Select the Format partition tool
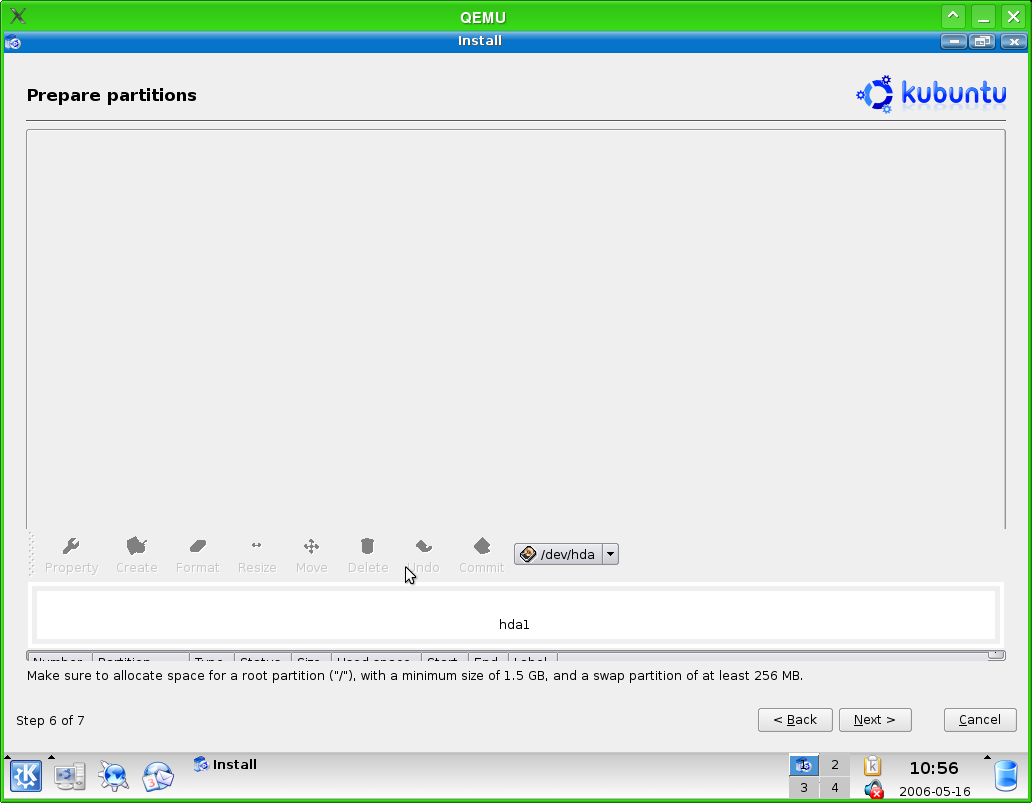Viewport: 1032px width, 803px height. click(197, 554)
